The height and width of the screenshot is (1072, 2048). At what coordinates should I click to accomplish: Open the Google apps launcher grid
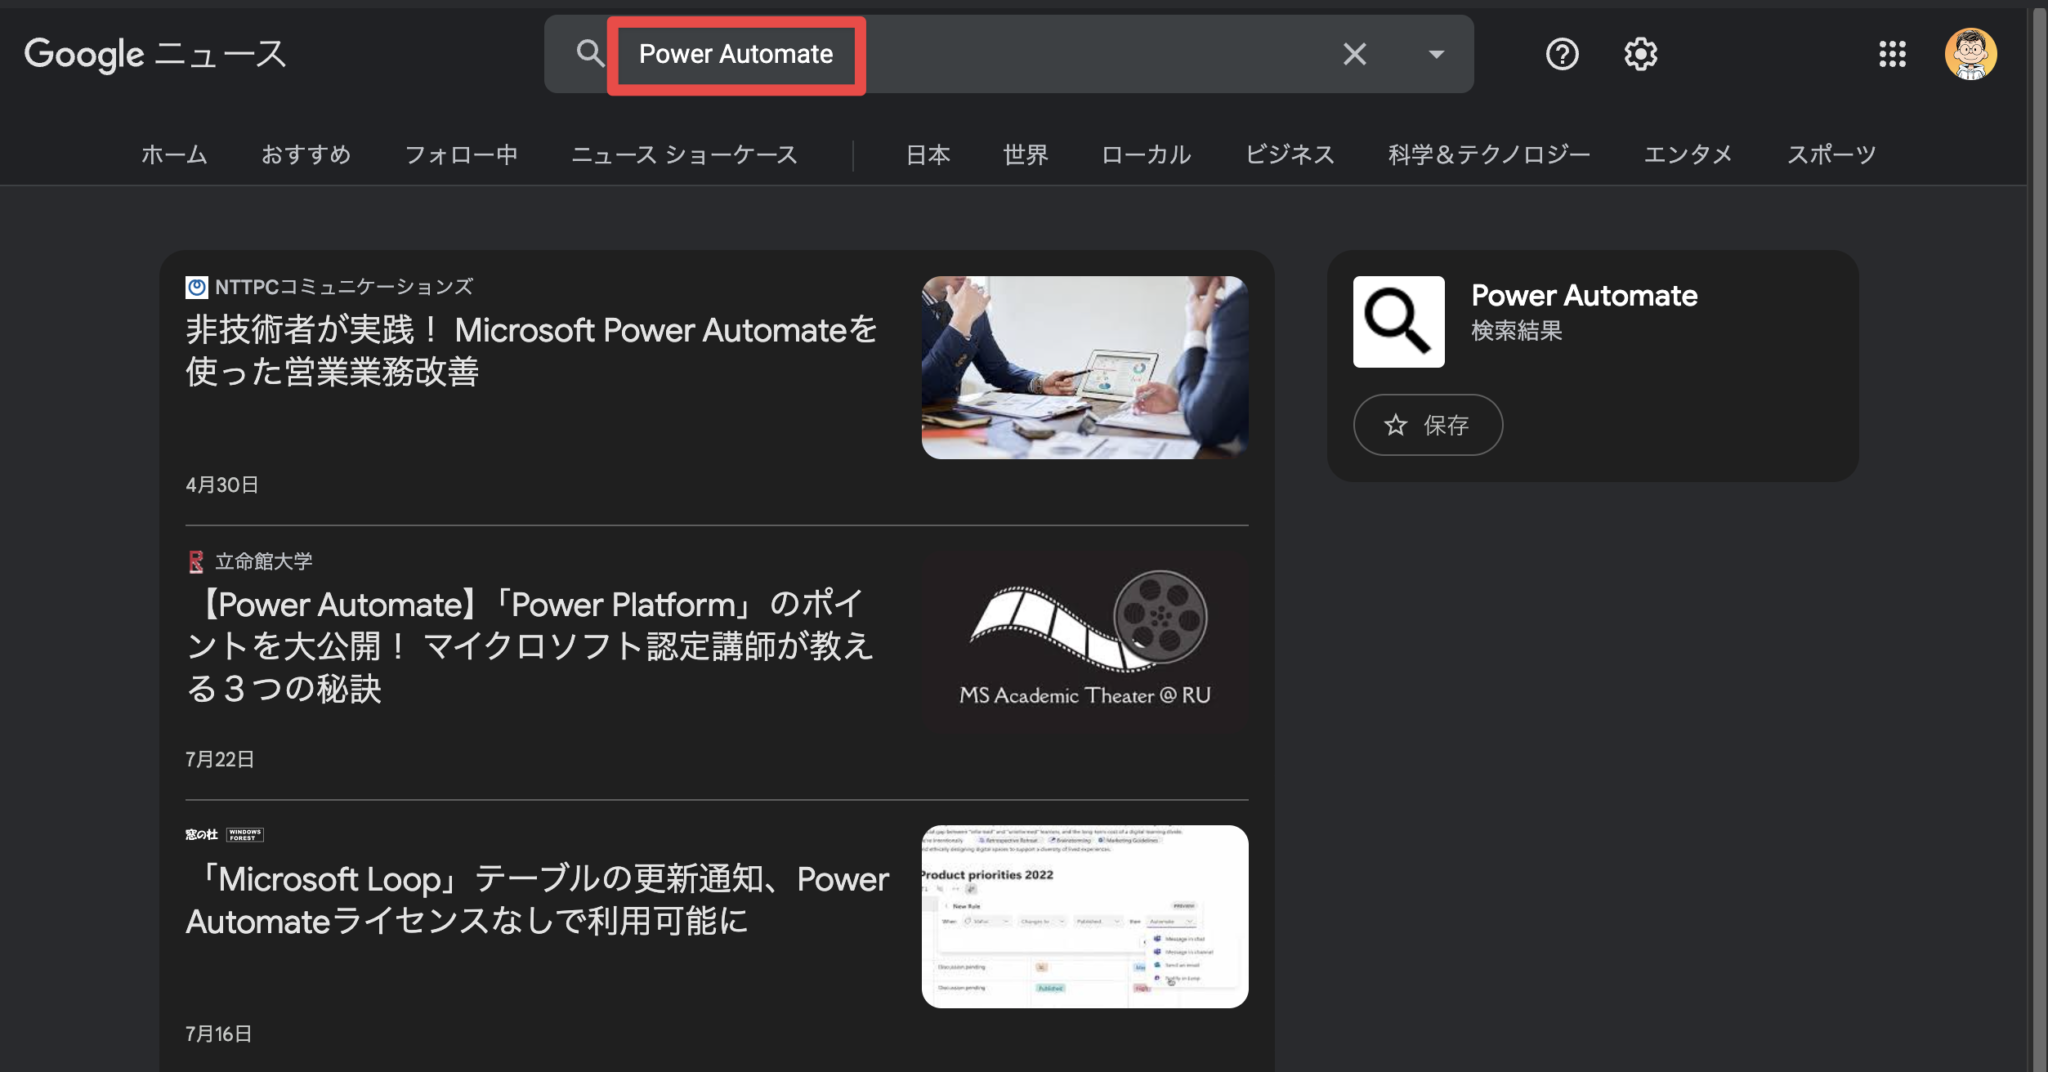click(1892, 54)
